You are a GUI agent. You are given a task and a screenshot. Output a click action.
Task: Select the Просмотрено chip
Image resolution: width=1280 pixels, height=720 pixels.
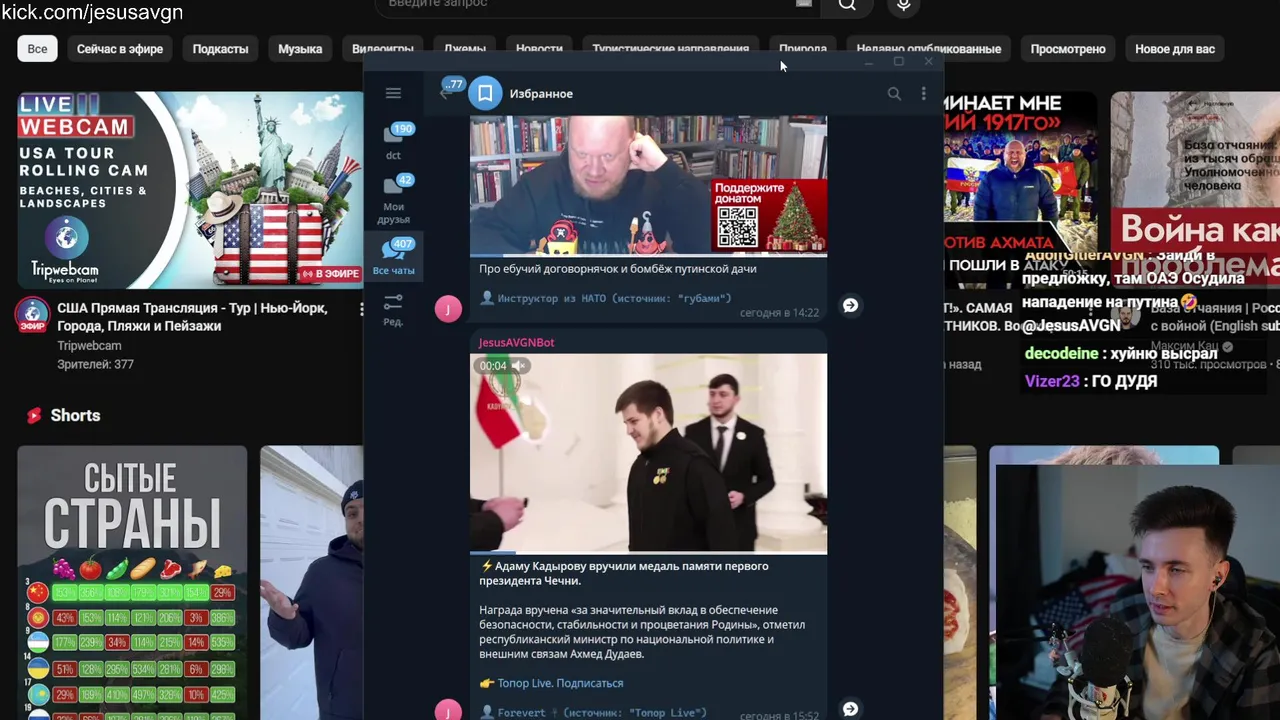pyautogui.click(x=1068, y=49)
